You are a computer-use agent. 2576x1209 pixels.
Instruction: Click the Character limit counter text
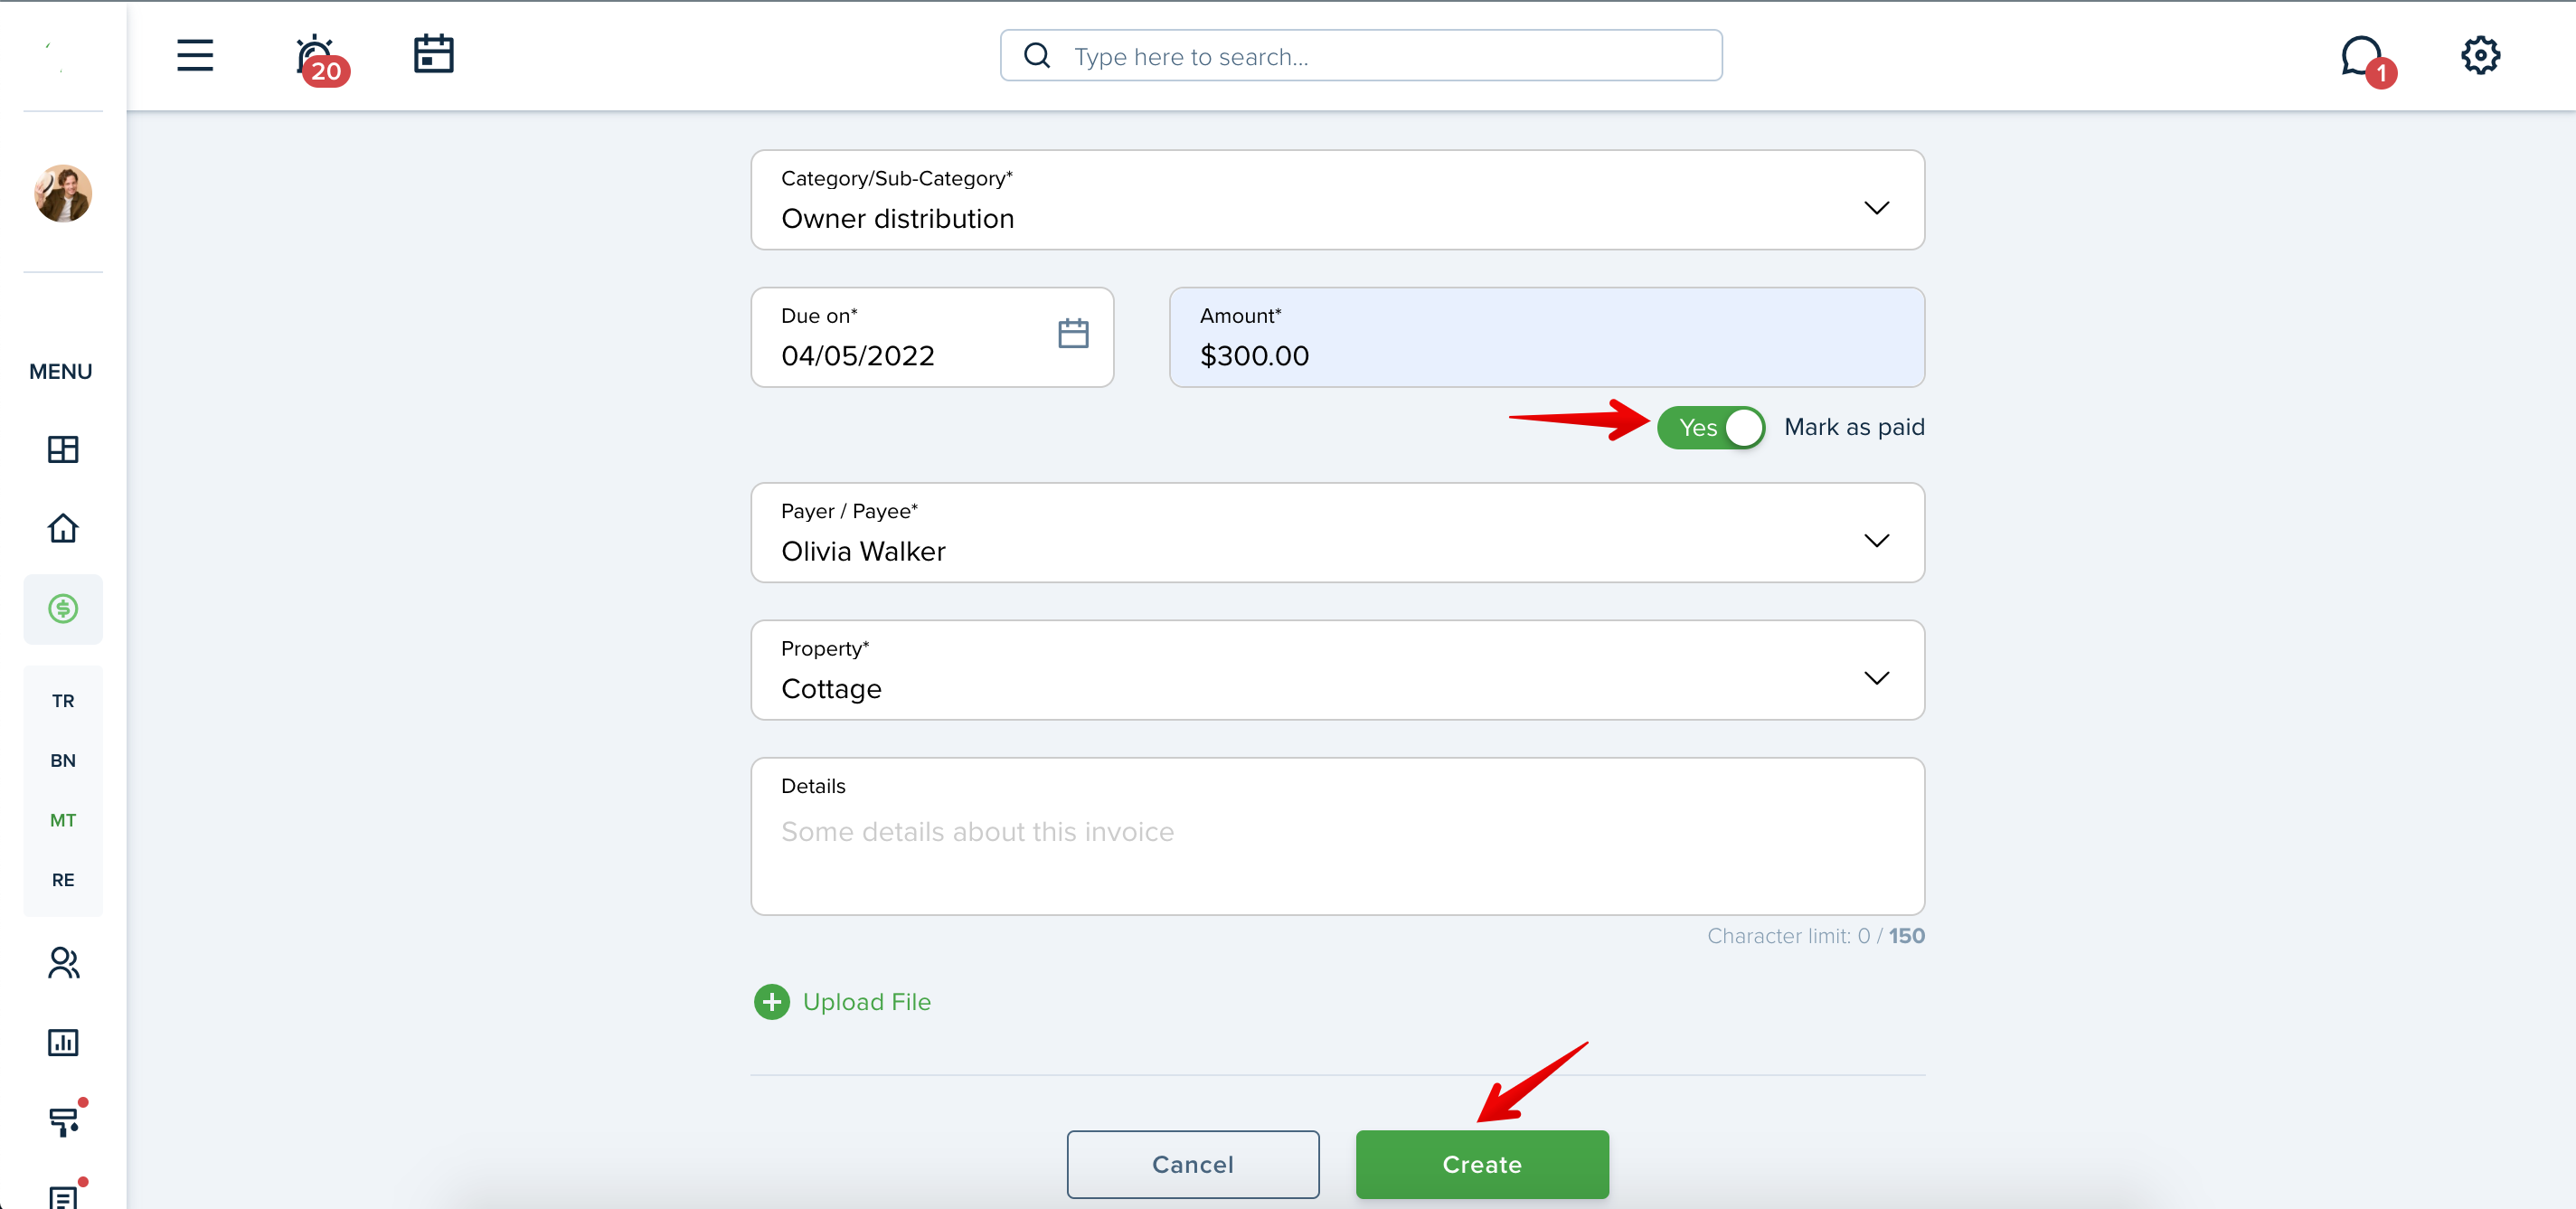tap(1815, 936)
